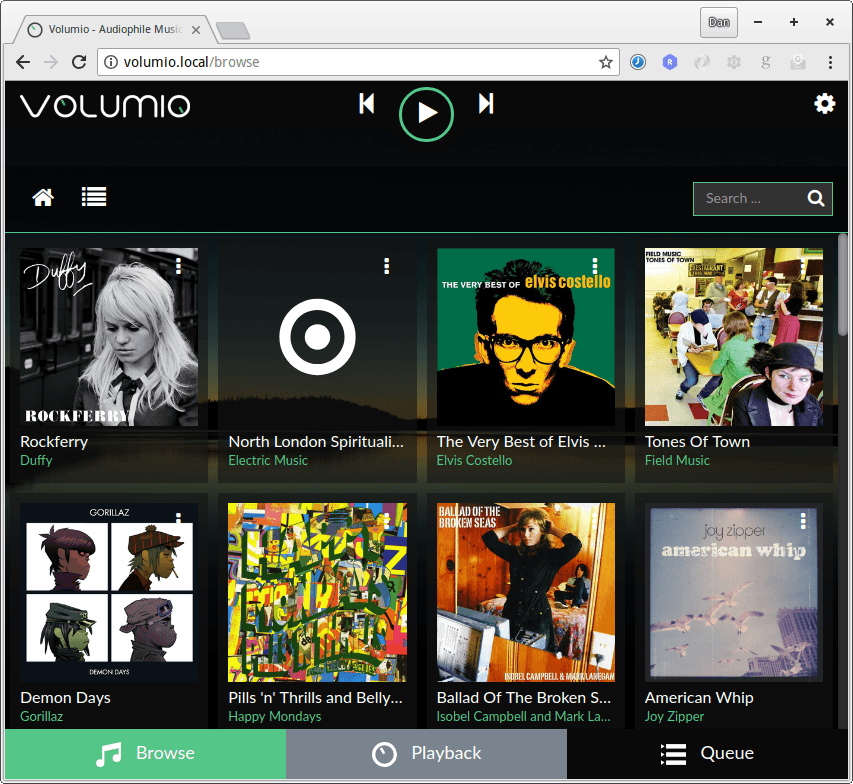Screen dimensions: 853x784
Task: Reload the browser page
Action: tap(79, 62)
